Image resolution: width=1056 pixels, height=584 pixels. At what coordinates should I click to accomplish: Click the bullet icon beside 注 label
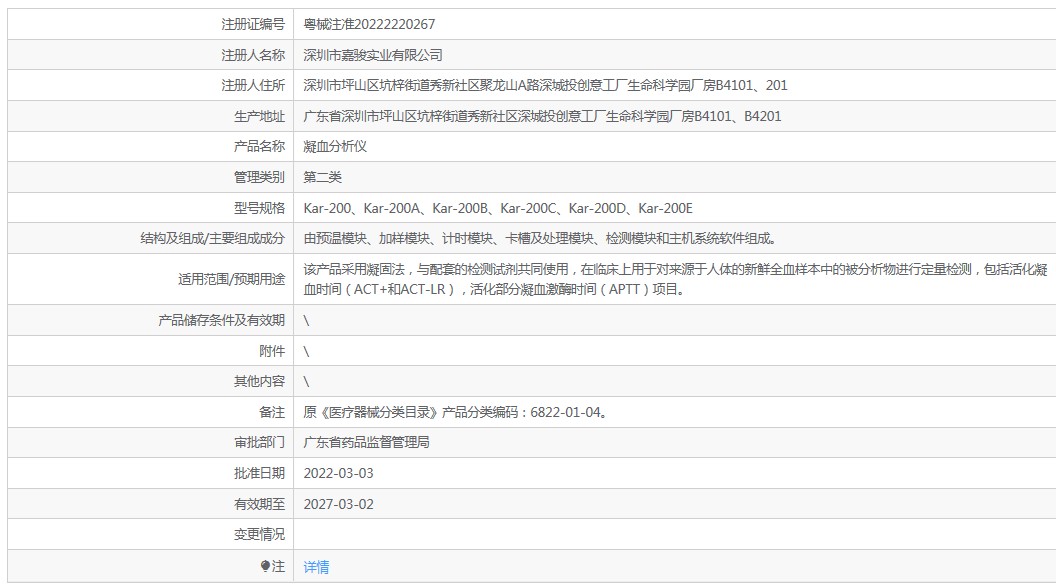tap(265, 566)
